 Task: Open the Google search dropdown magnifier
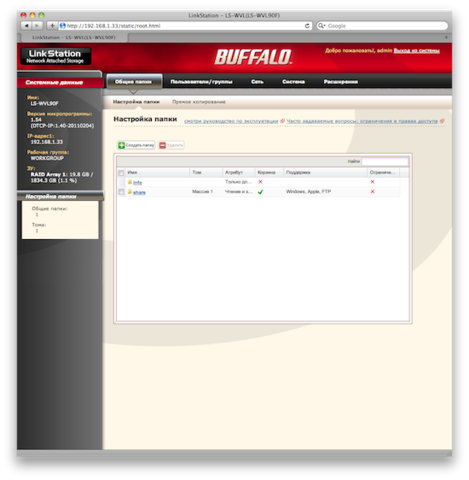[x=321, y=26]
